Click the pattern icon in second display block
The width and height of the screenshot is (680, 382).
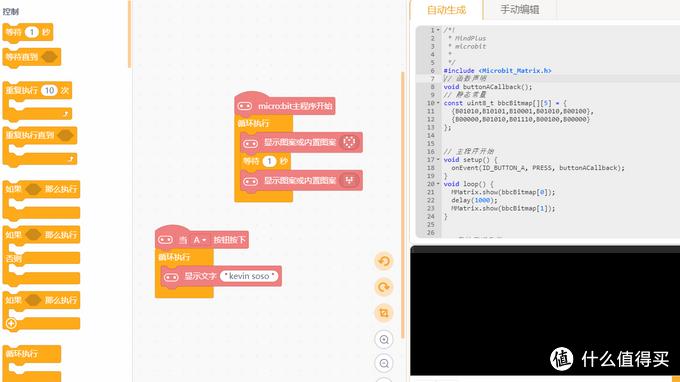(349, 180)
